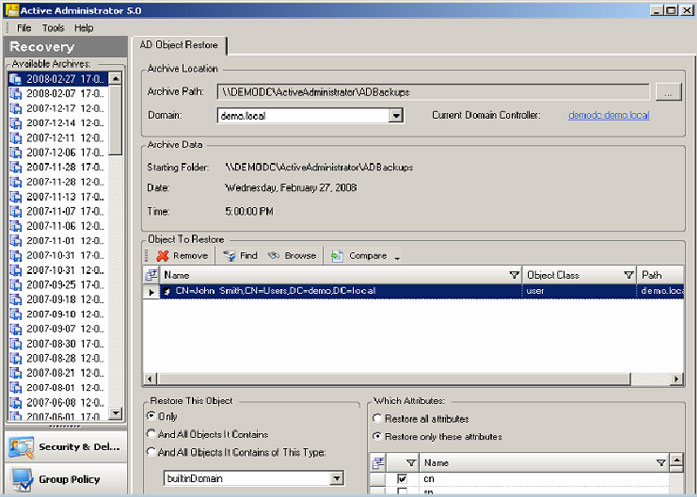Open the Domain demo.local dropdown
Viewport: 697px width, 497px height.
[x=396, y=116]
